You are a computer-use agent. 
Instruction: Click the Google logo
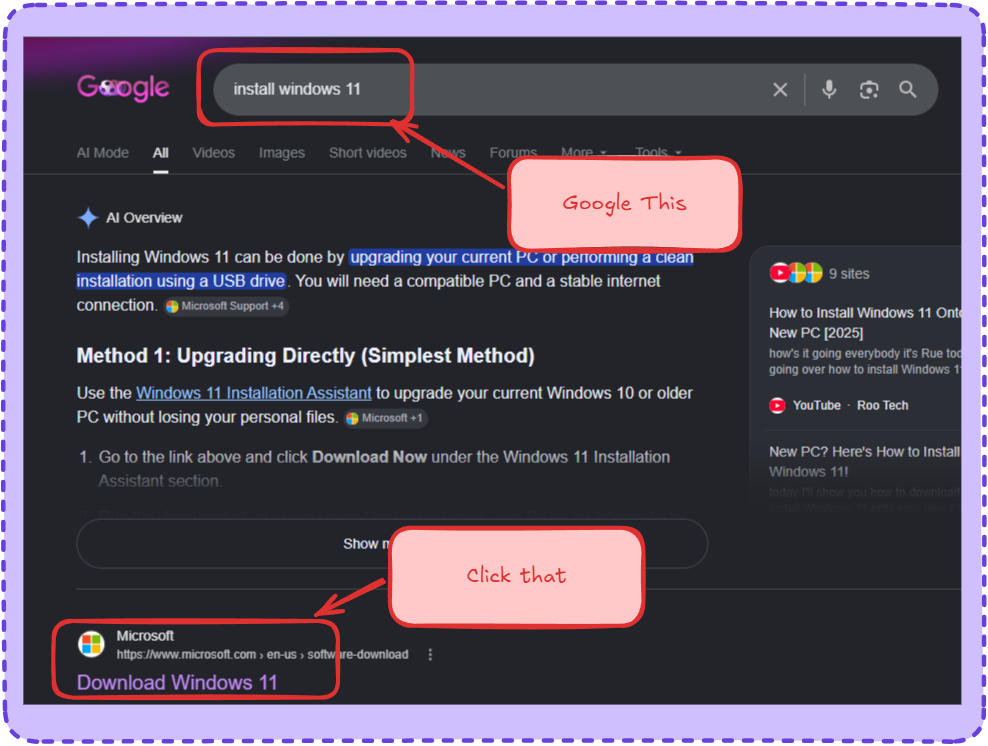[x=123, y=88]
